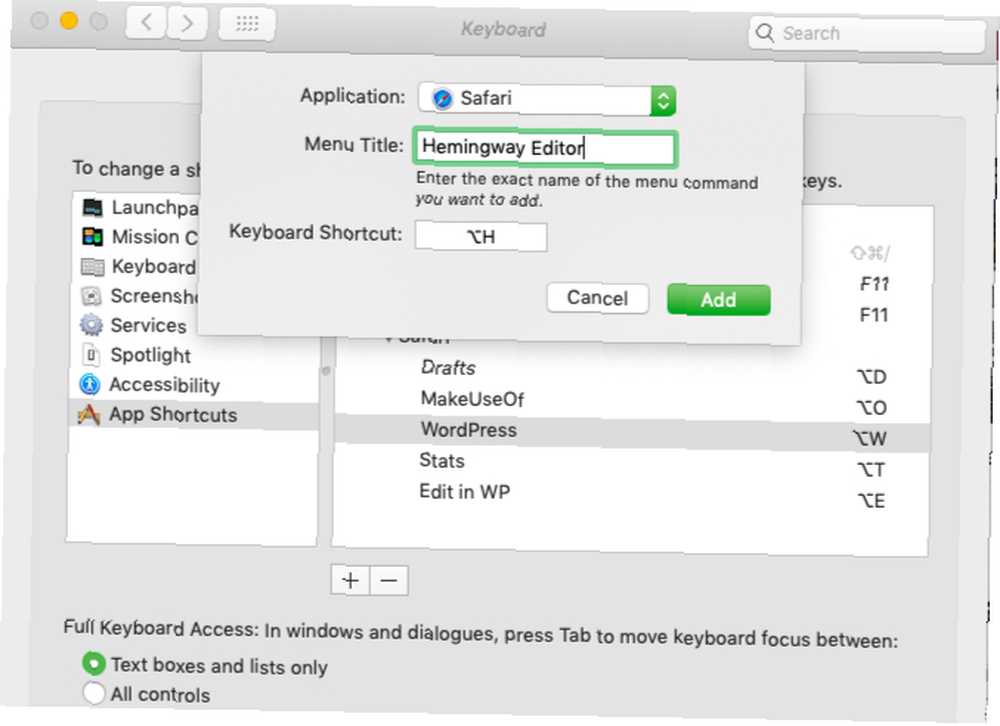Click the plus button to add shortcut
1000x726 pixels.
[x=350, y=580]
